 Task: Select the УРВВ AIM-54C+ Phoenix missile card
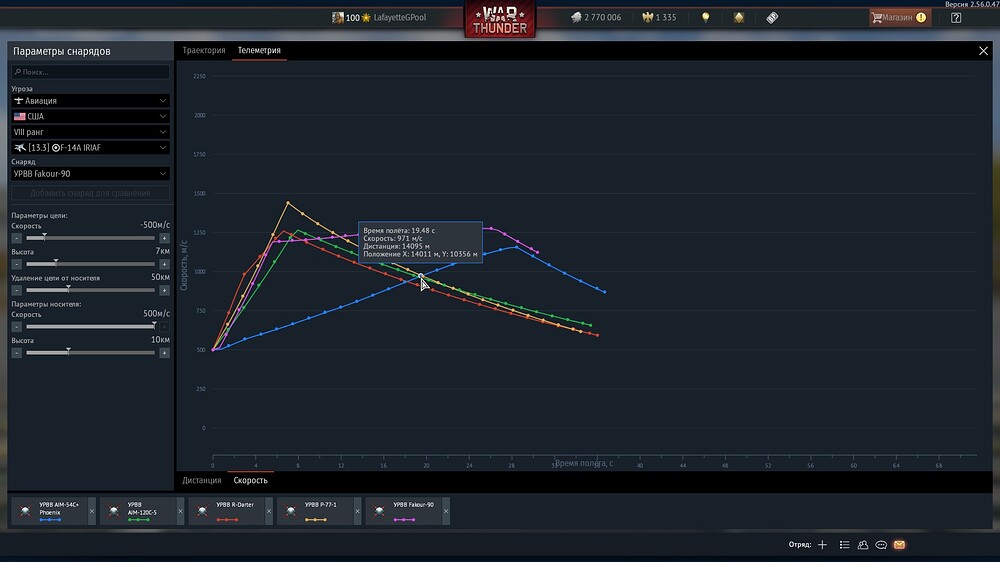(x=49, y=511)
